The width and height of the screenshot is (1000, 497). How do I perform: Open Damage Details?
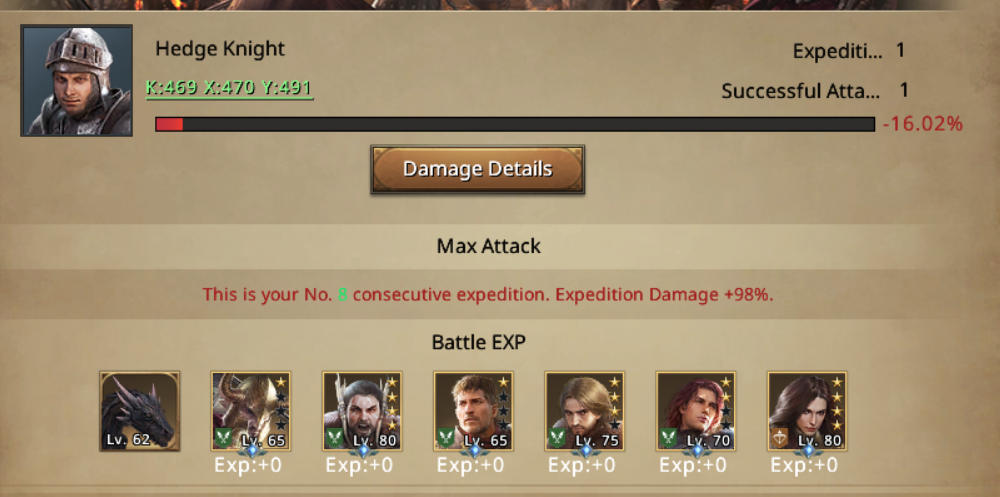pyautogui.click(x=478, y=169)
